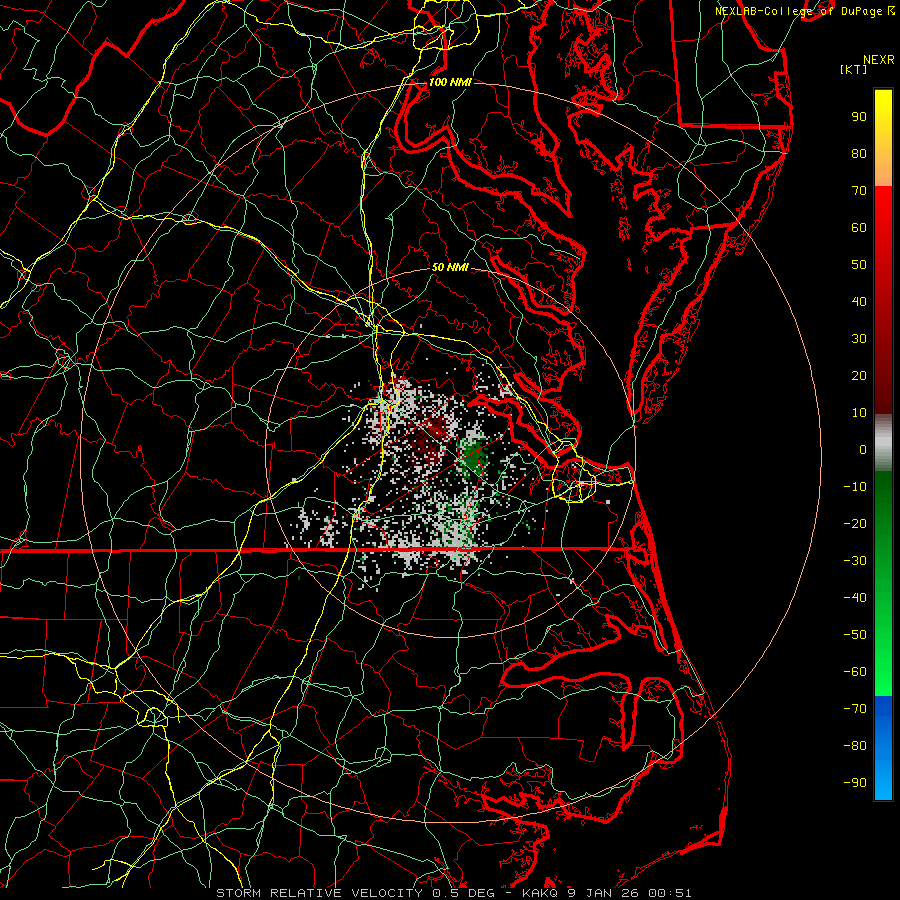Screen dimensions: 900x900
Task: Click the dark red outbound velocity echo patch
Action: [432, 436]
